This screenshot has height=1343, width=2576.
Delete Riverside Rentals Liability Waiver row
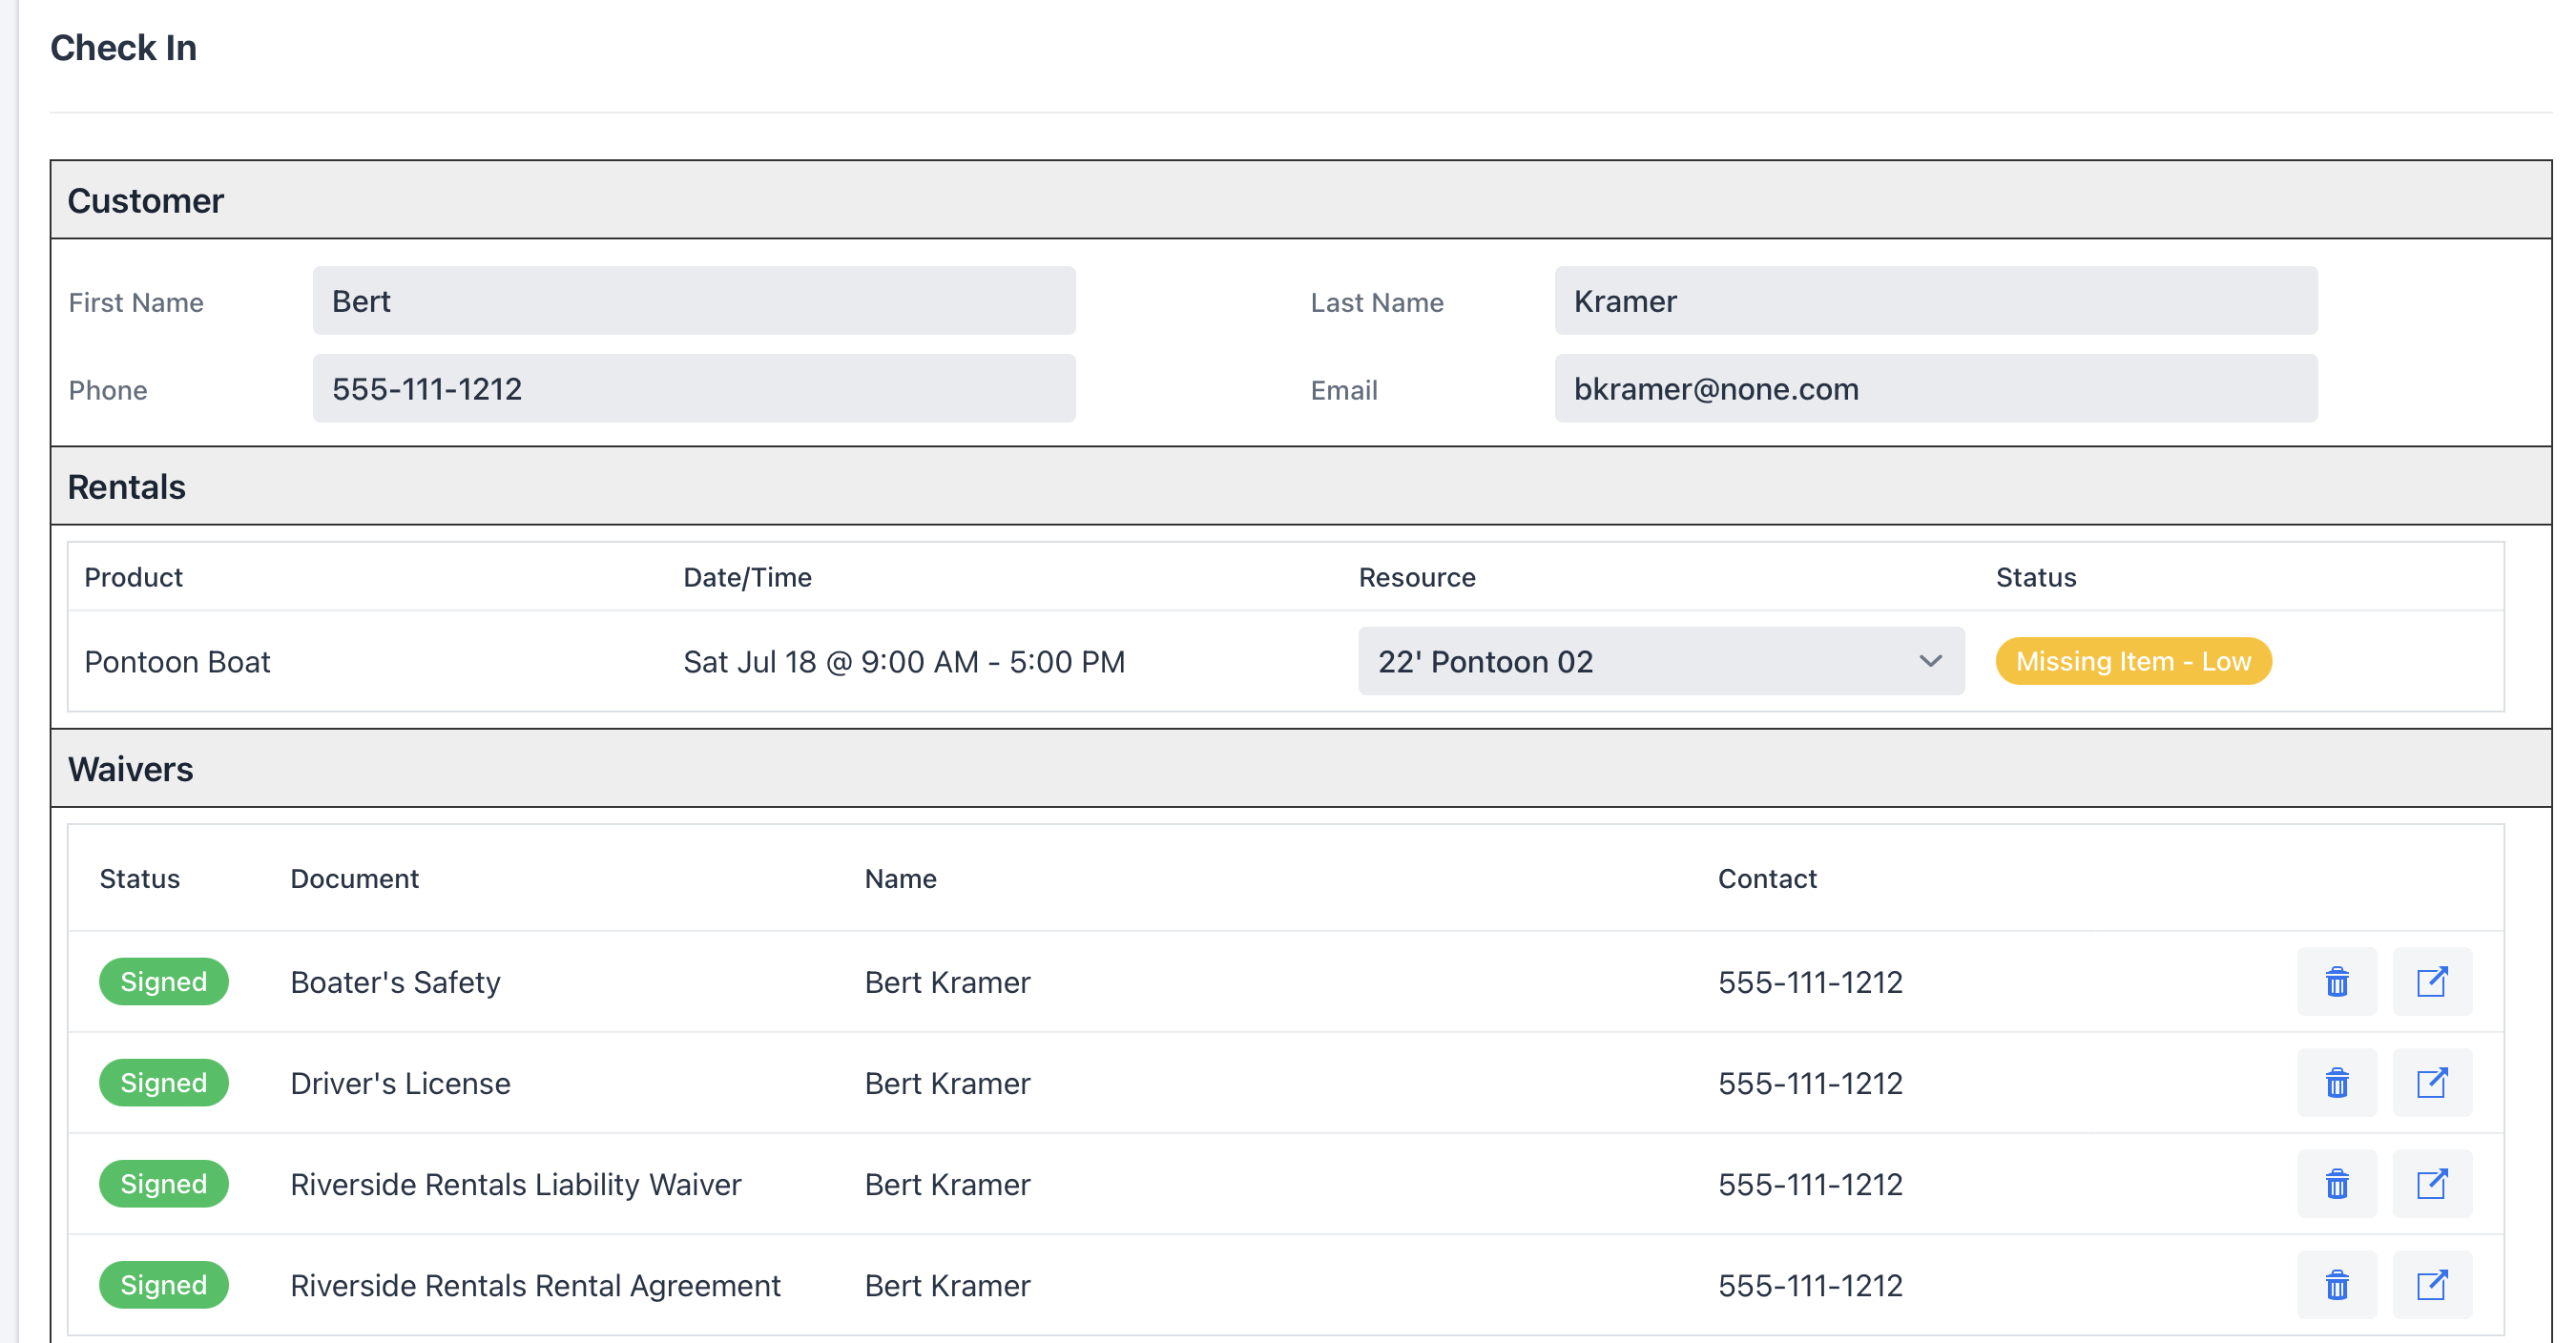coord(2336,1184)
